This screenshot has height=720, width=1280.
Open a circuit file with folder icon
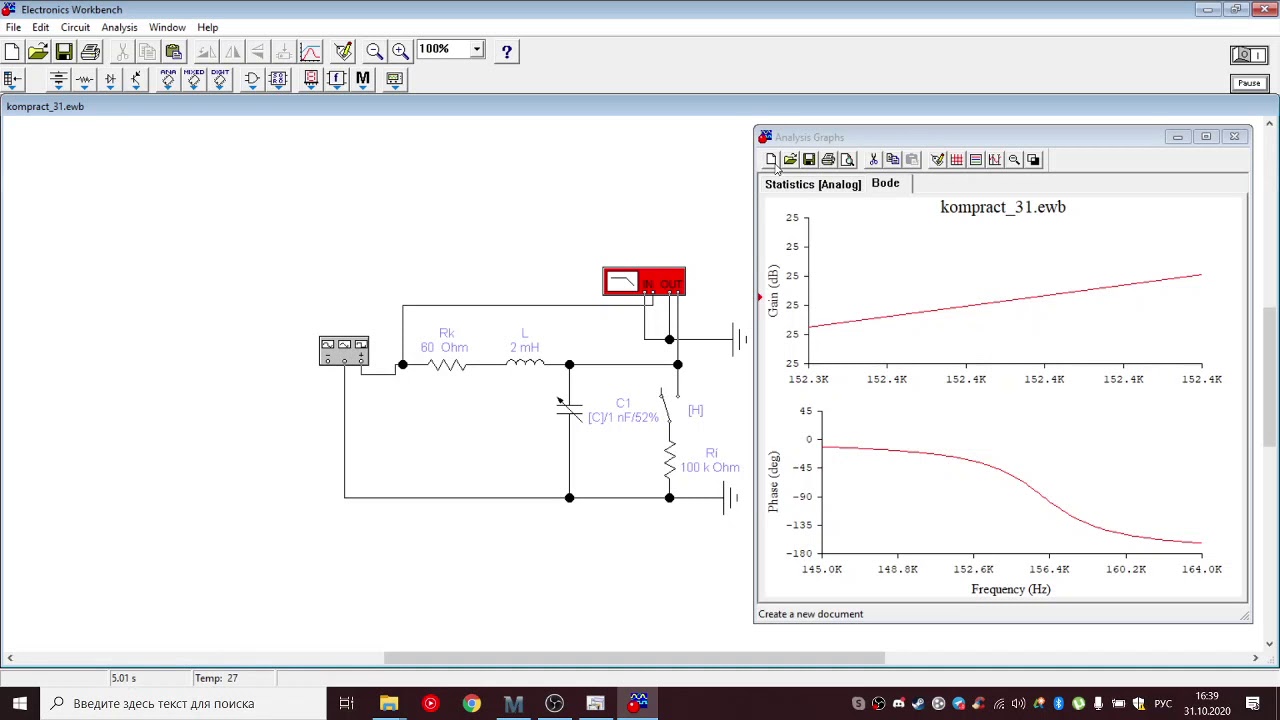(x=38, y=51)
